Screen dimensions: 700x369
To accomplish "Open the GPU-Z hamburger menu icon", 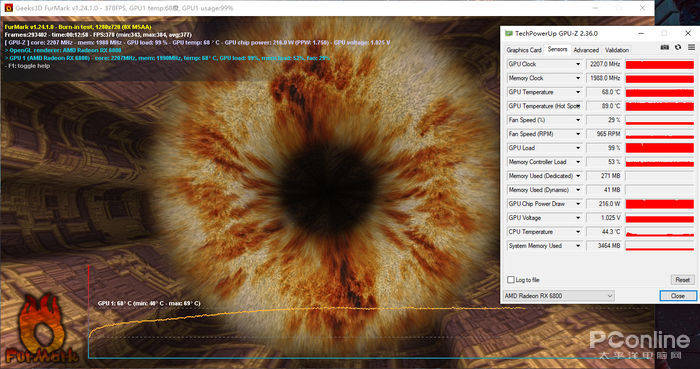I will click(691, 47).
